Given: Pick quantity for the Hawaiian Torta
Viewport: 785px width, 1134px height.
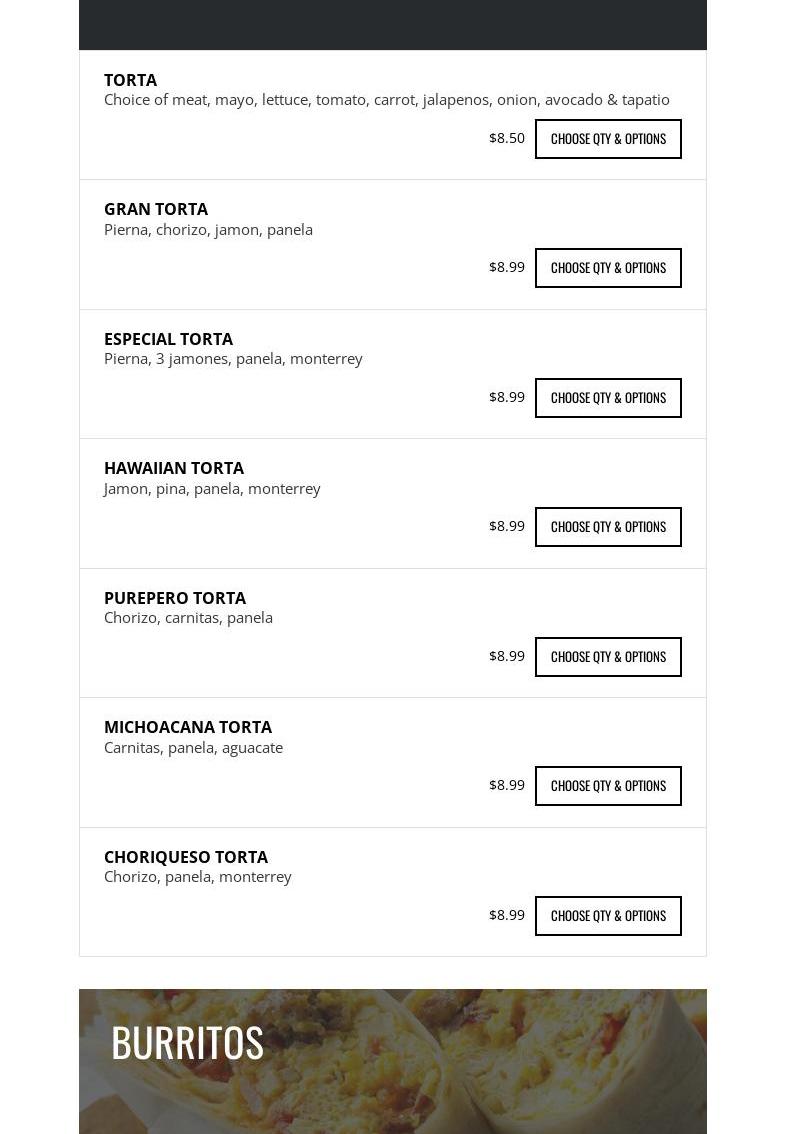Looking at the screenshot, I should point(608,527).
